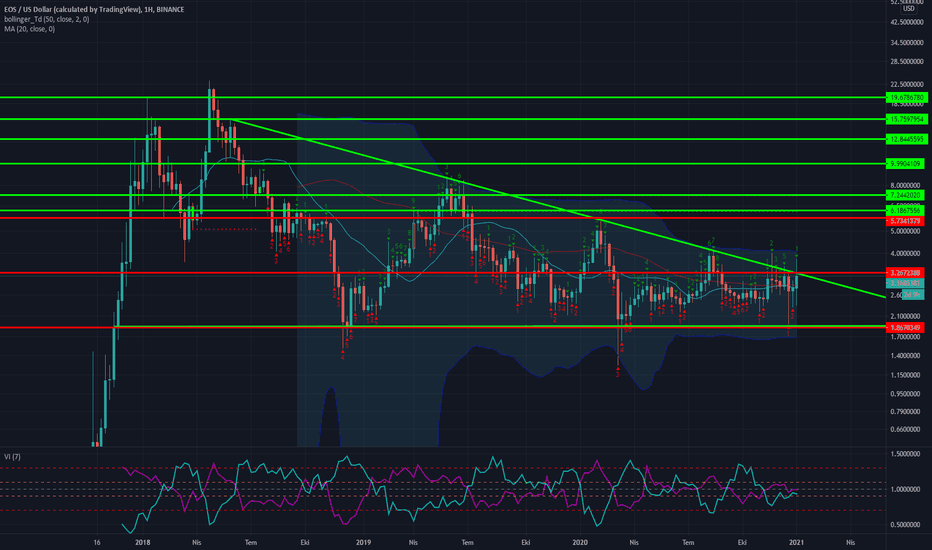Select the red horizontal line at 1.8670349
This screenshot has width=932, height=550.
pyautogui.click(x=443, y=328)
